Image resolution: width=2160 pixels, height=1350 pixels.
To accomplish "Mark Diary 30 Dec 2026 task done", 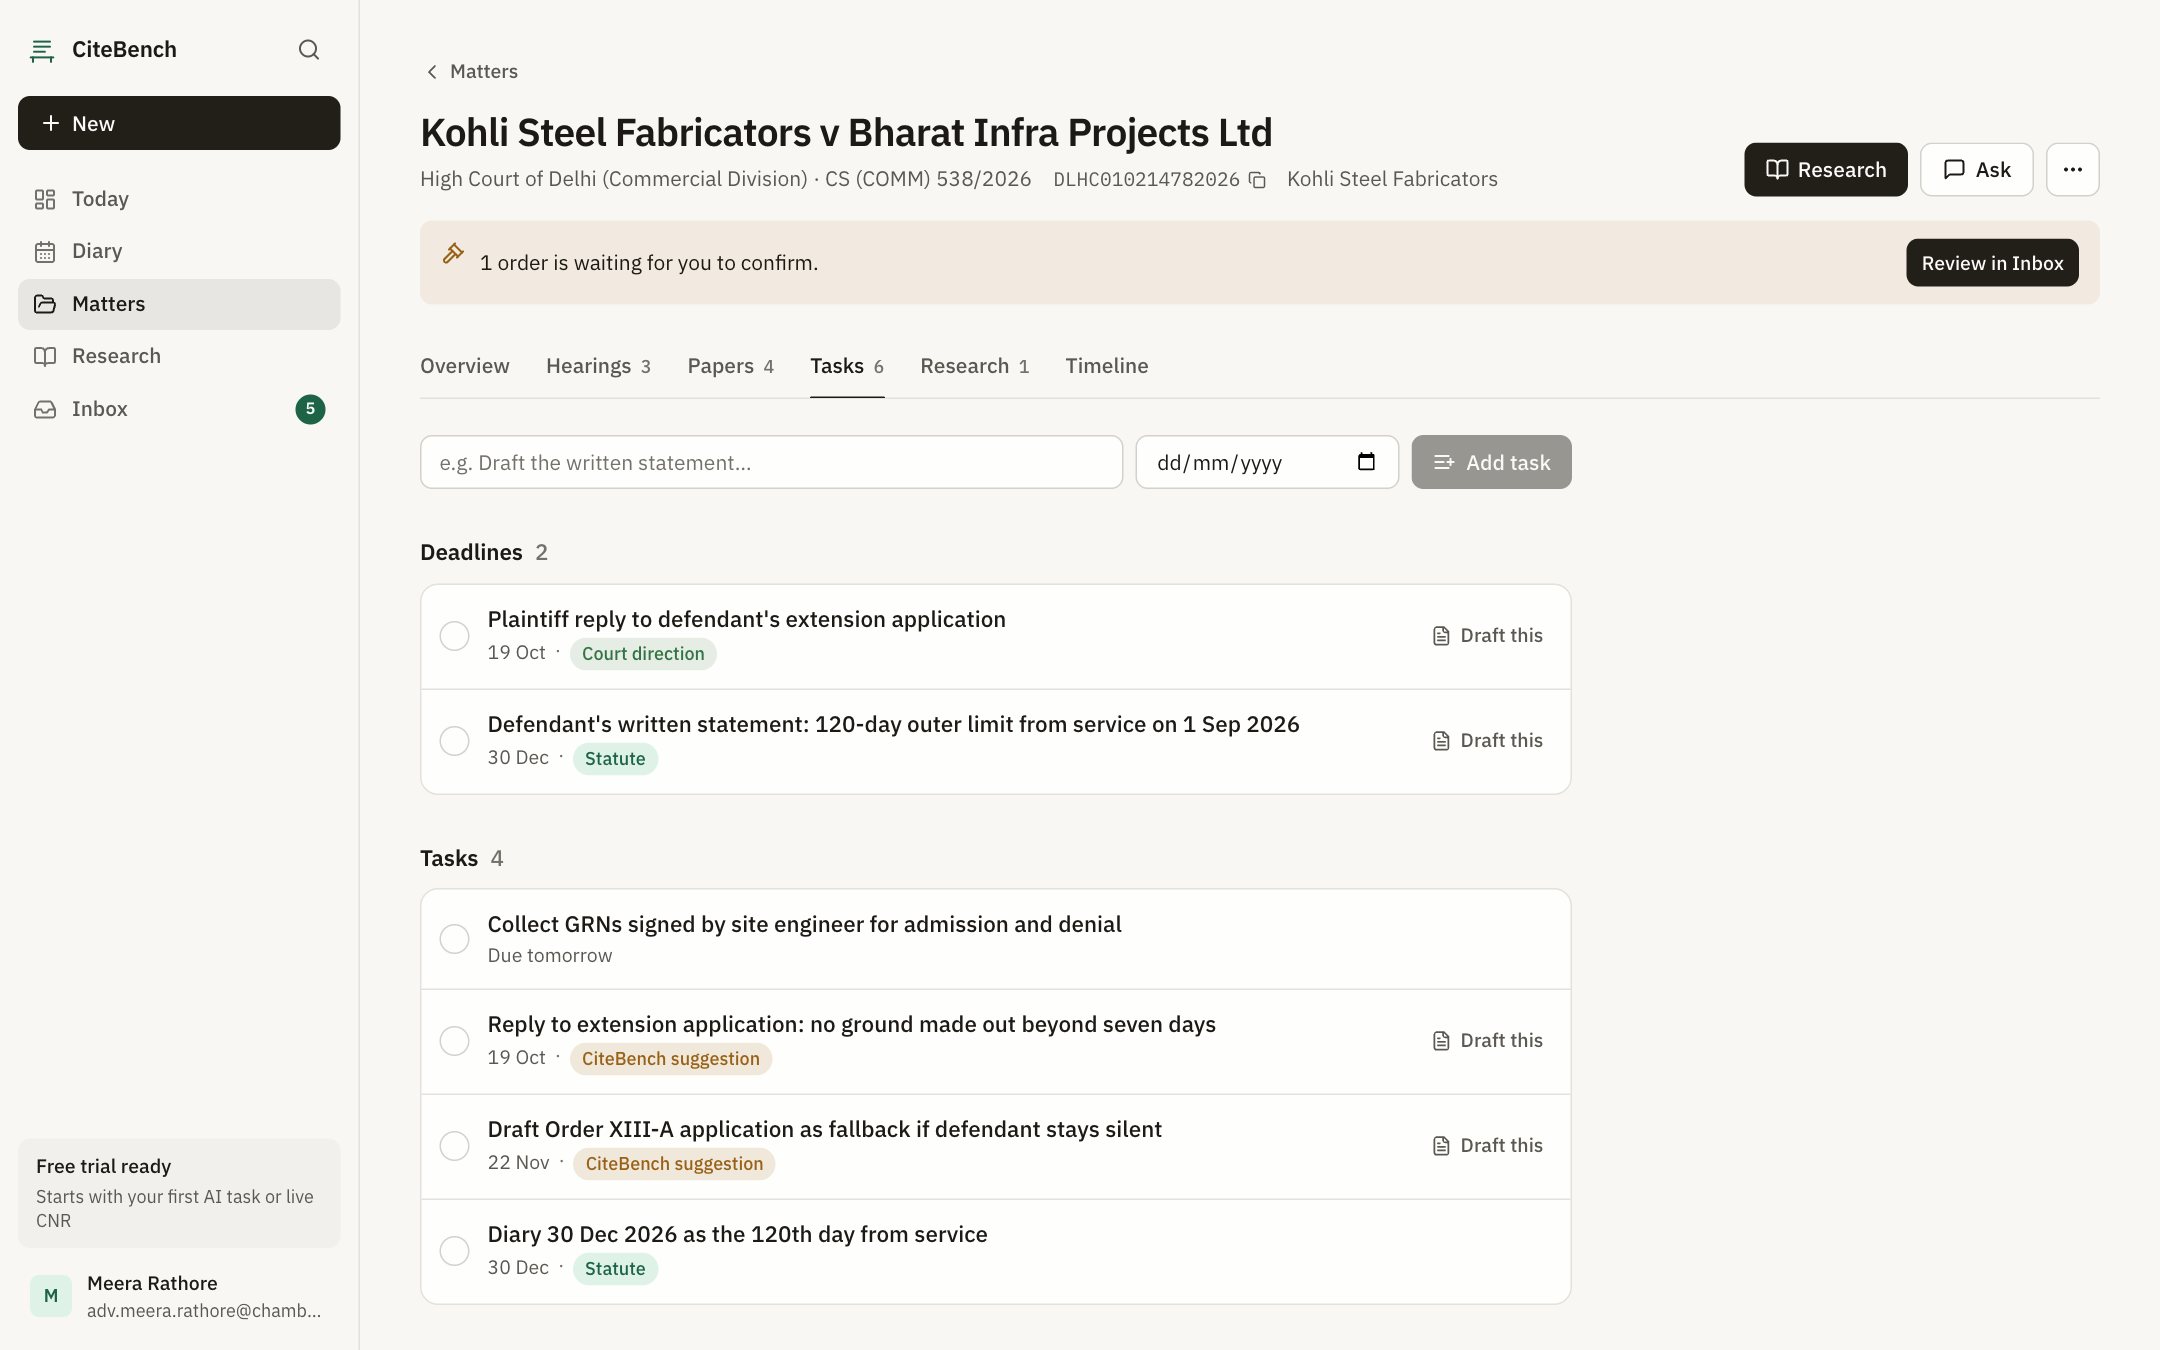I will click(454, 1251).
